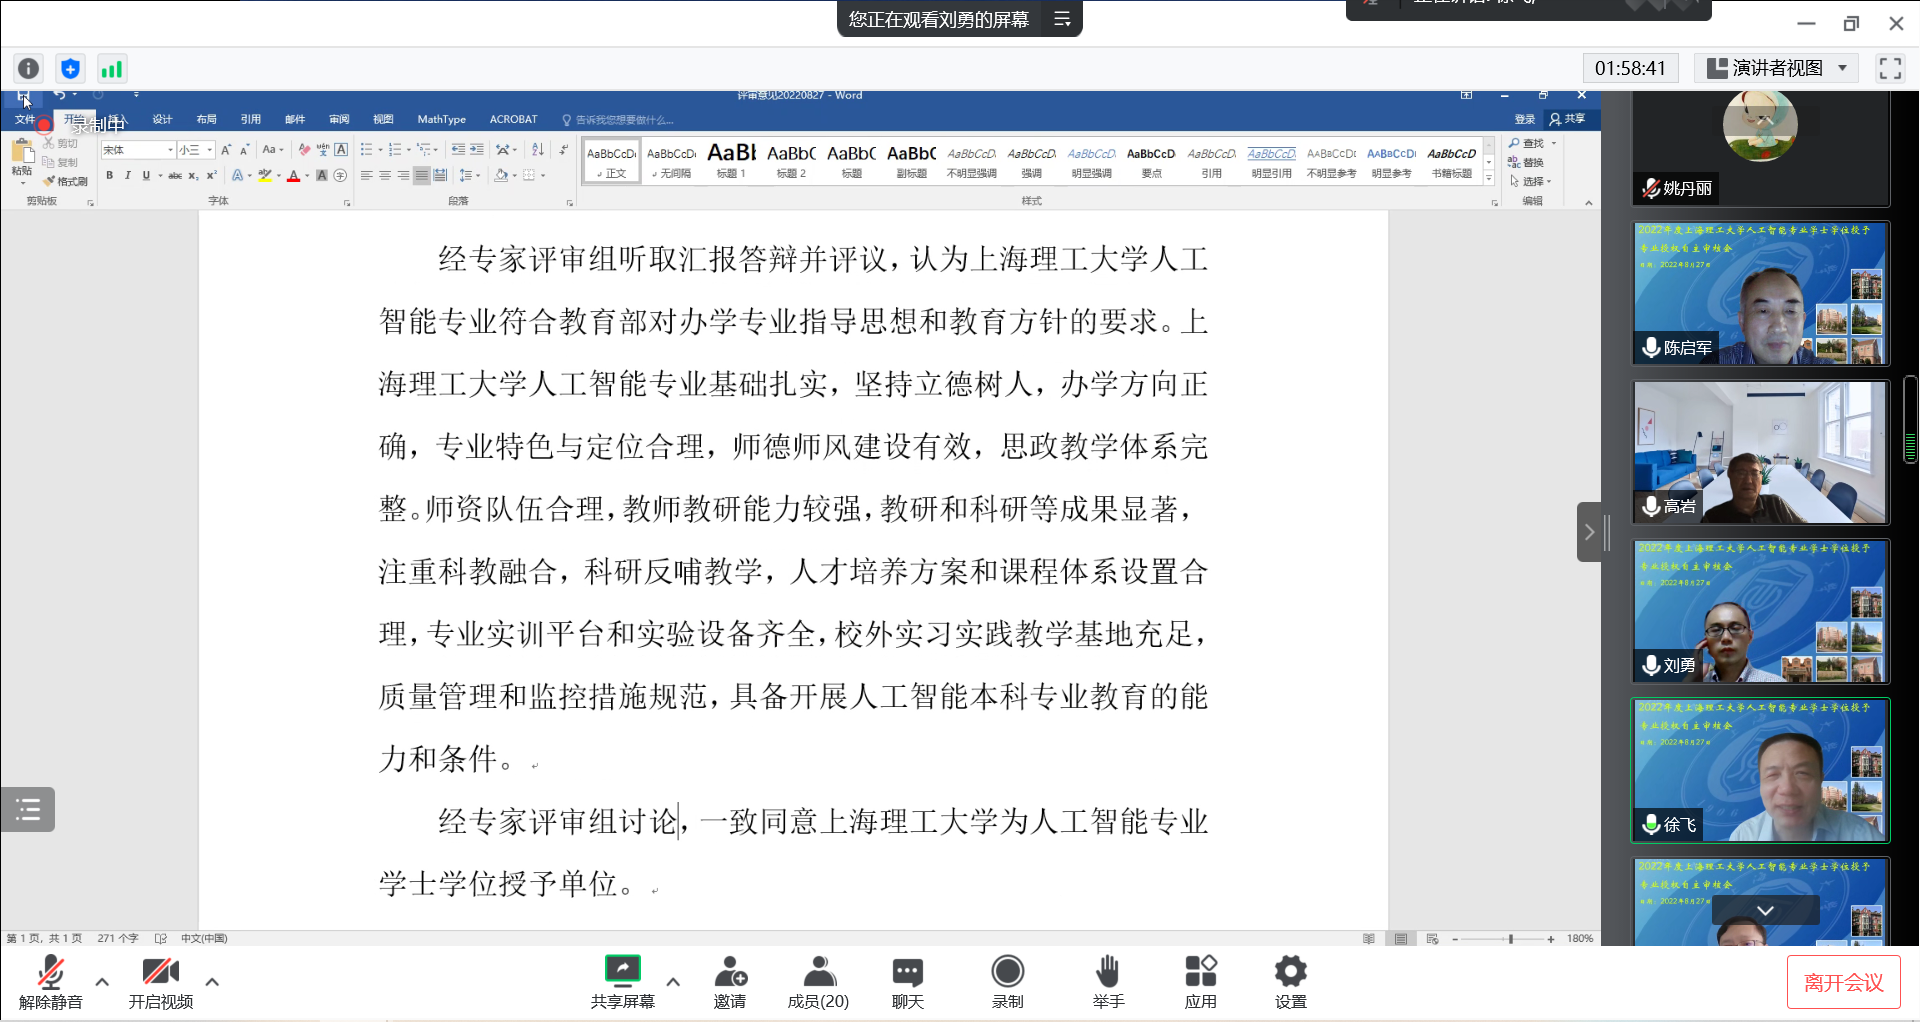Click the meeting info icon
Screen dimensions: 1920x1022
click(x=29, y=68)
